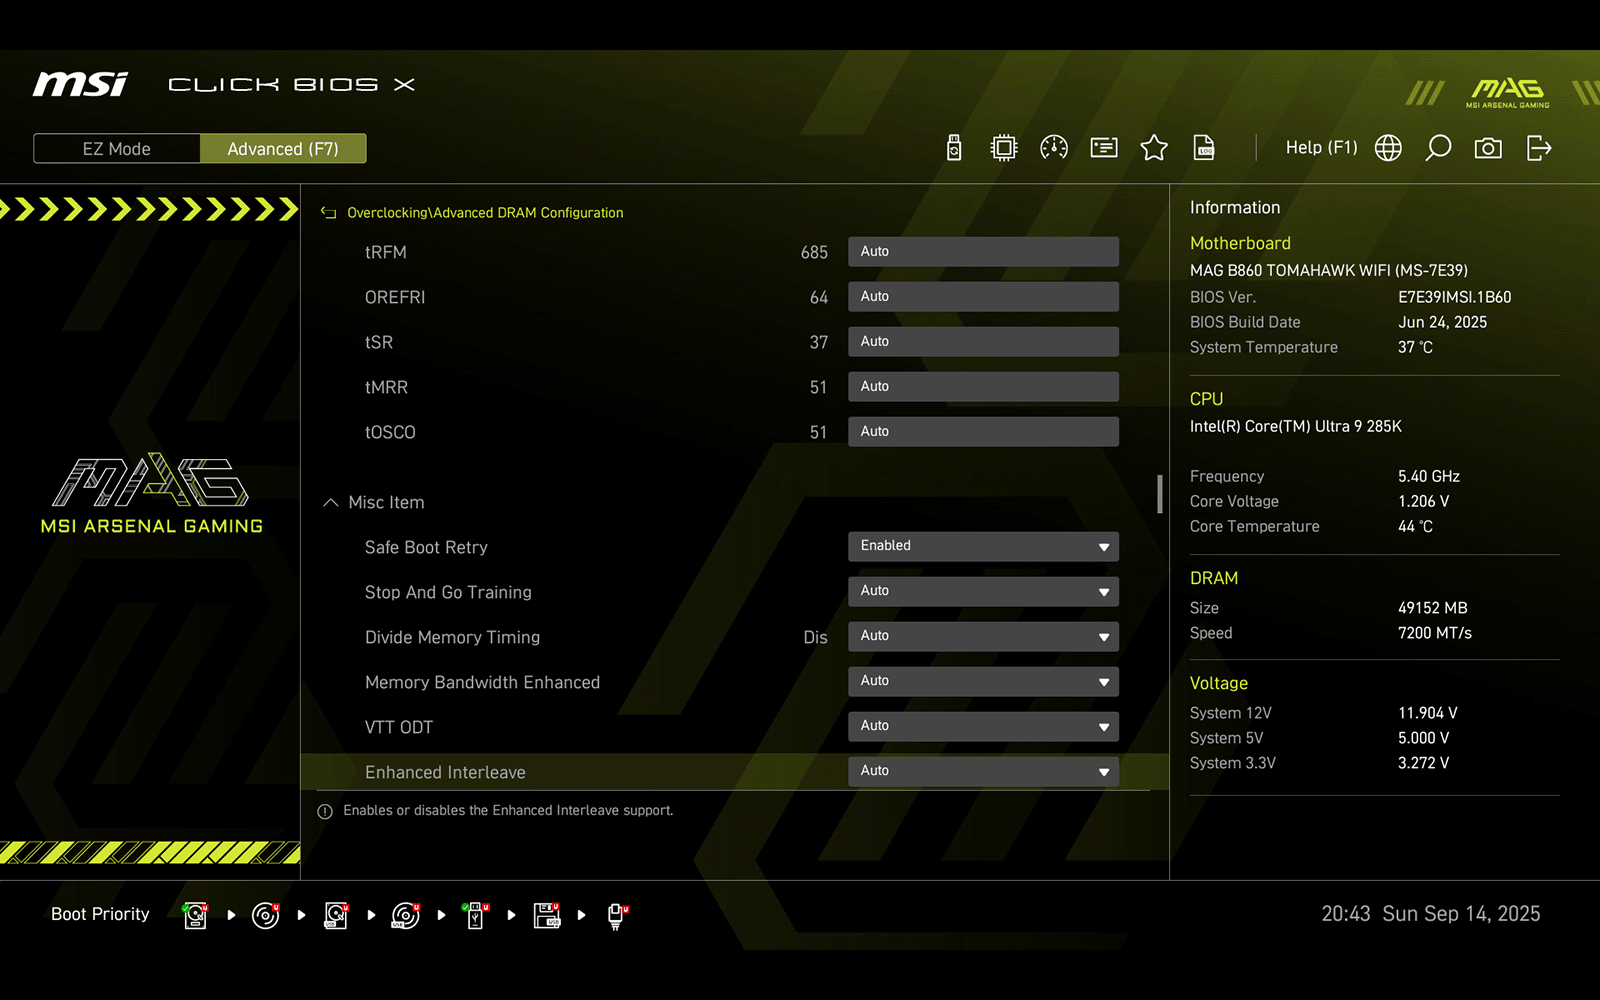The width and height of the screenshot is (1600, 1000).
Task: Open Safe Boot Retry Enabled dropdown
Action: [x=983, y=546]
